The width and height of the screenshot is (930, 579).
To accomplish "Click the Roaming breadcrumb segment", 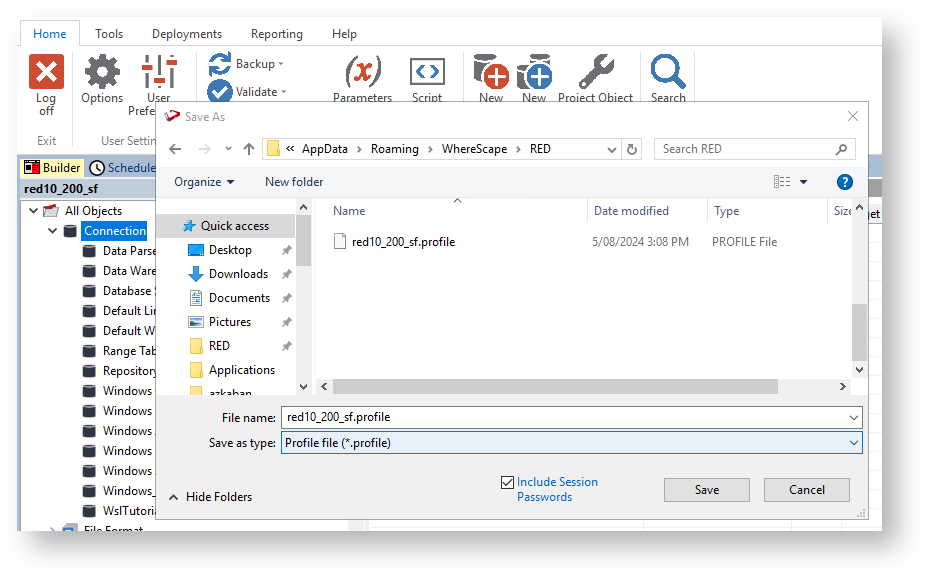I will 394,149.
